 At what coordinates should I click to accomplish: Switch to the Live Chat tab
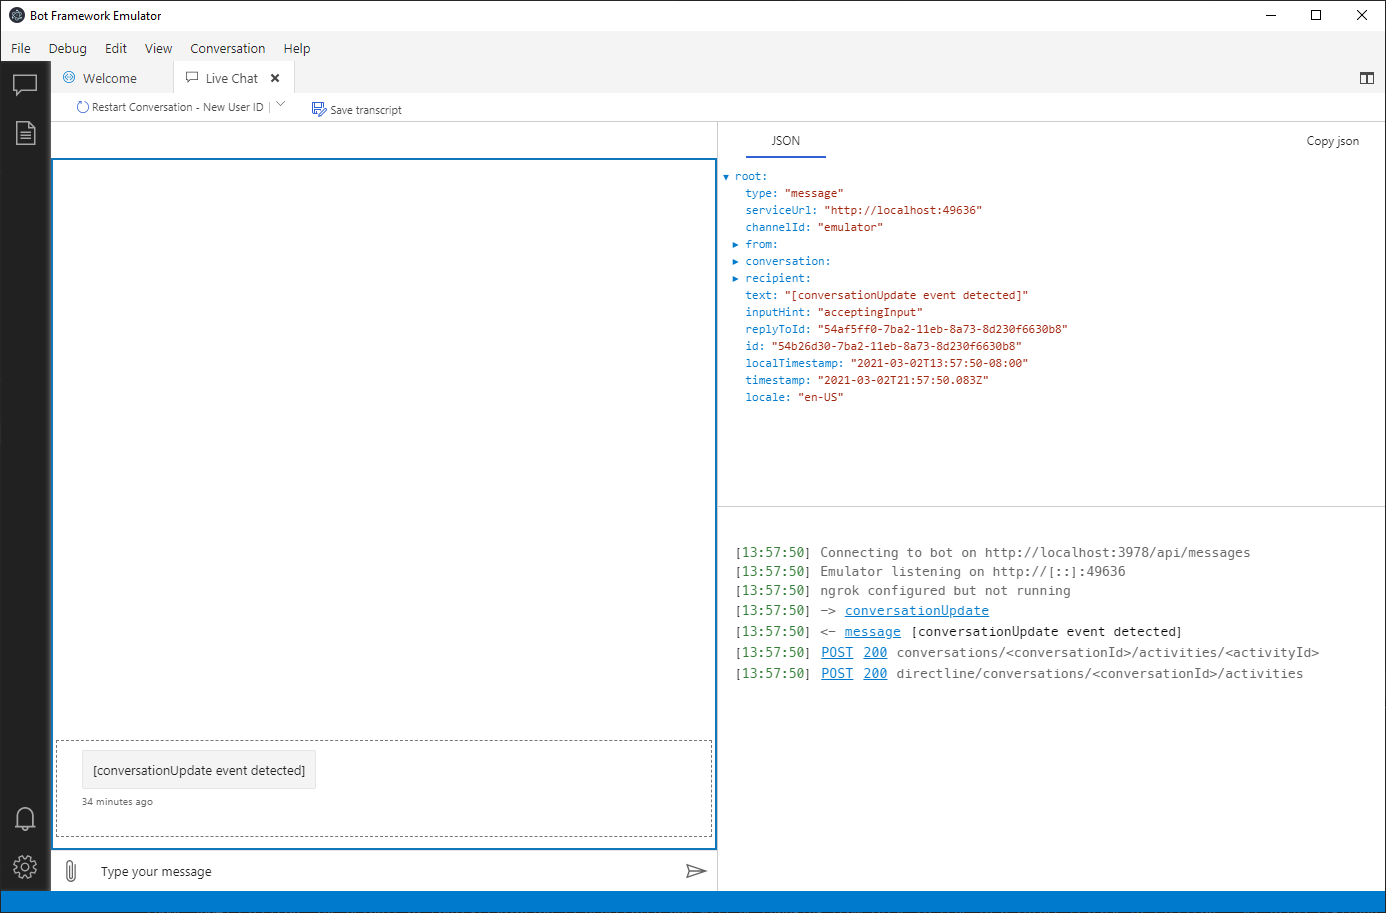coord(232,78)
